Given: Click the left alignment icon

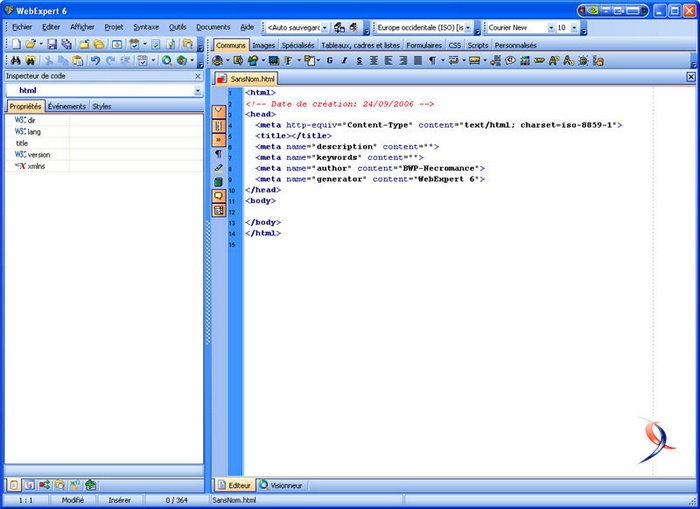Looking at the screenshot, I should pyautogui.click(x=388, y=60).
